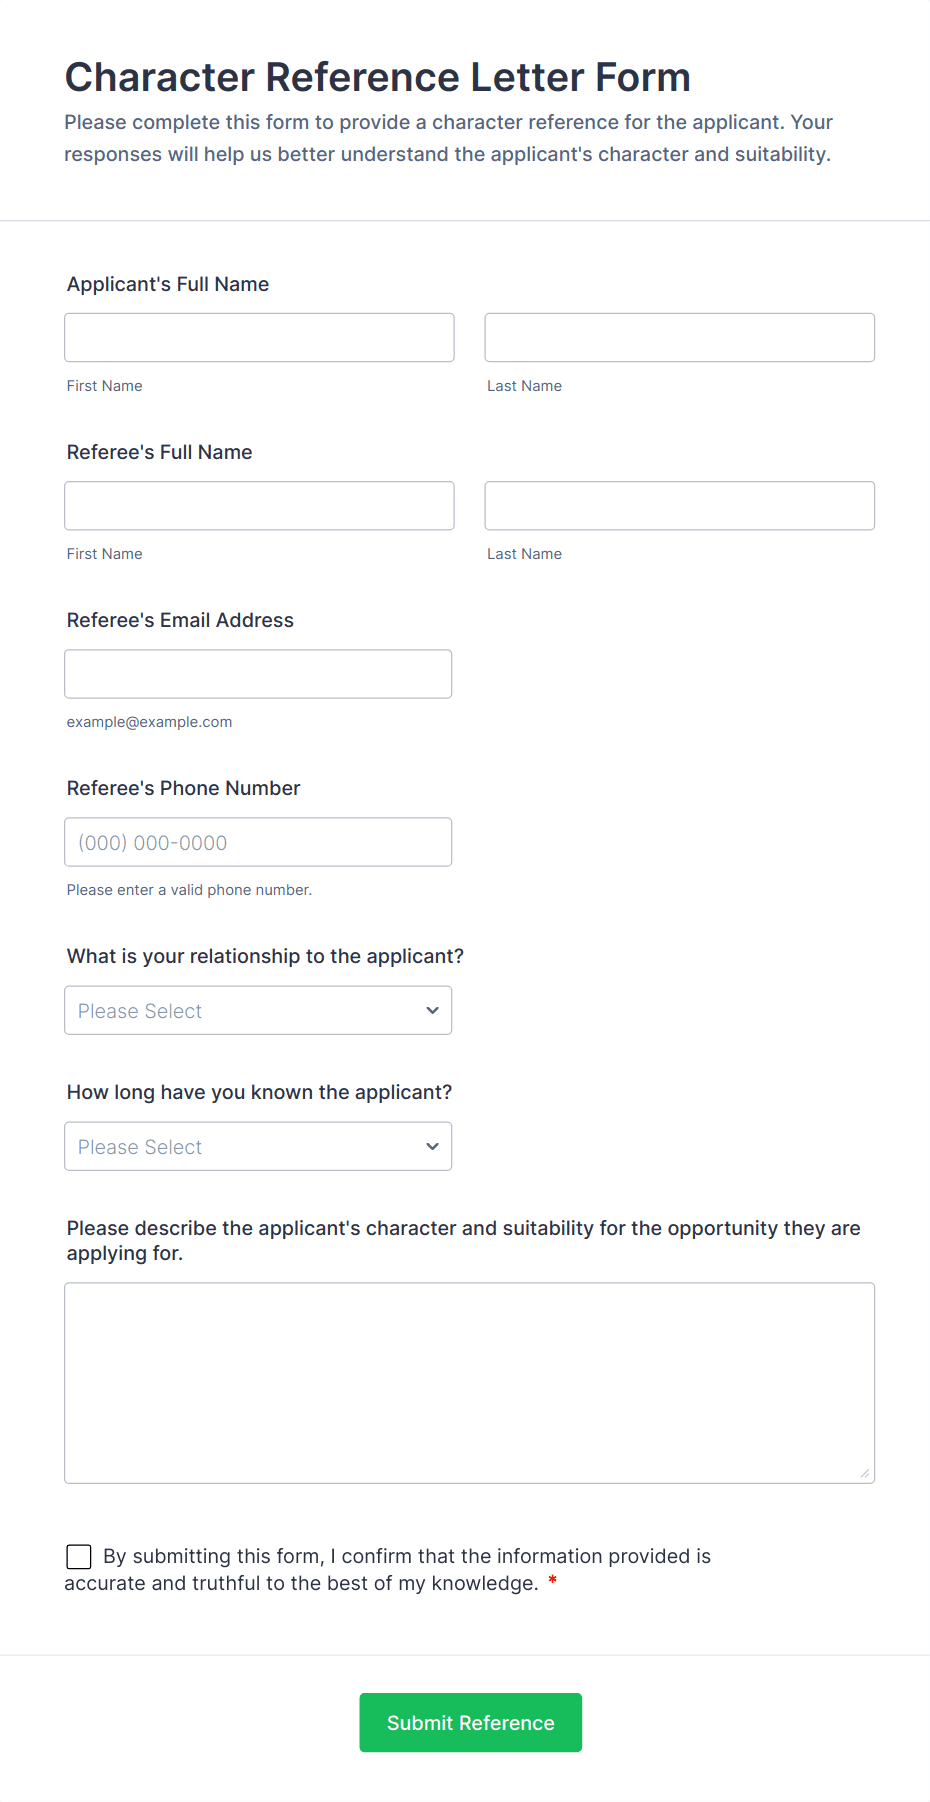Screen dimensions: 930x1802
Task: Click the relationship to applicant question label
Action: [x=265, y=956]
